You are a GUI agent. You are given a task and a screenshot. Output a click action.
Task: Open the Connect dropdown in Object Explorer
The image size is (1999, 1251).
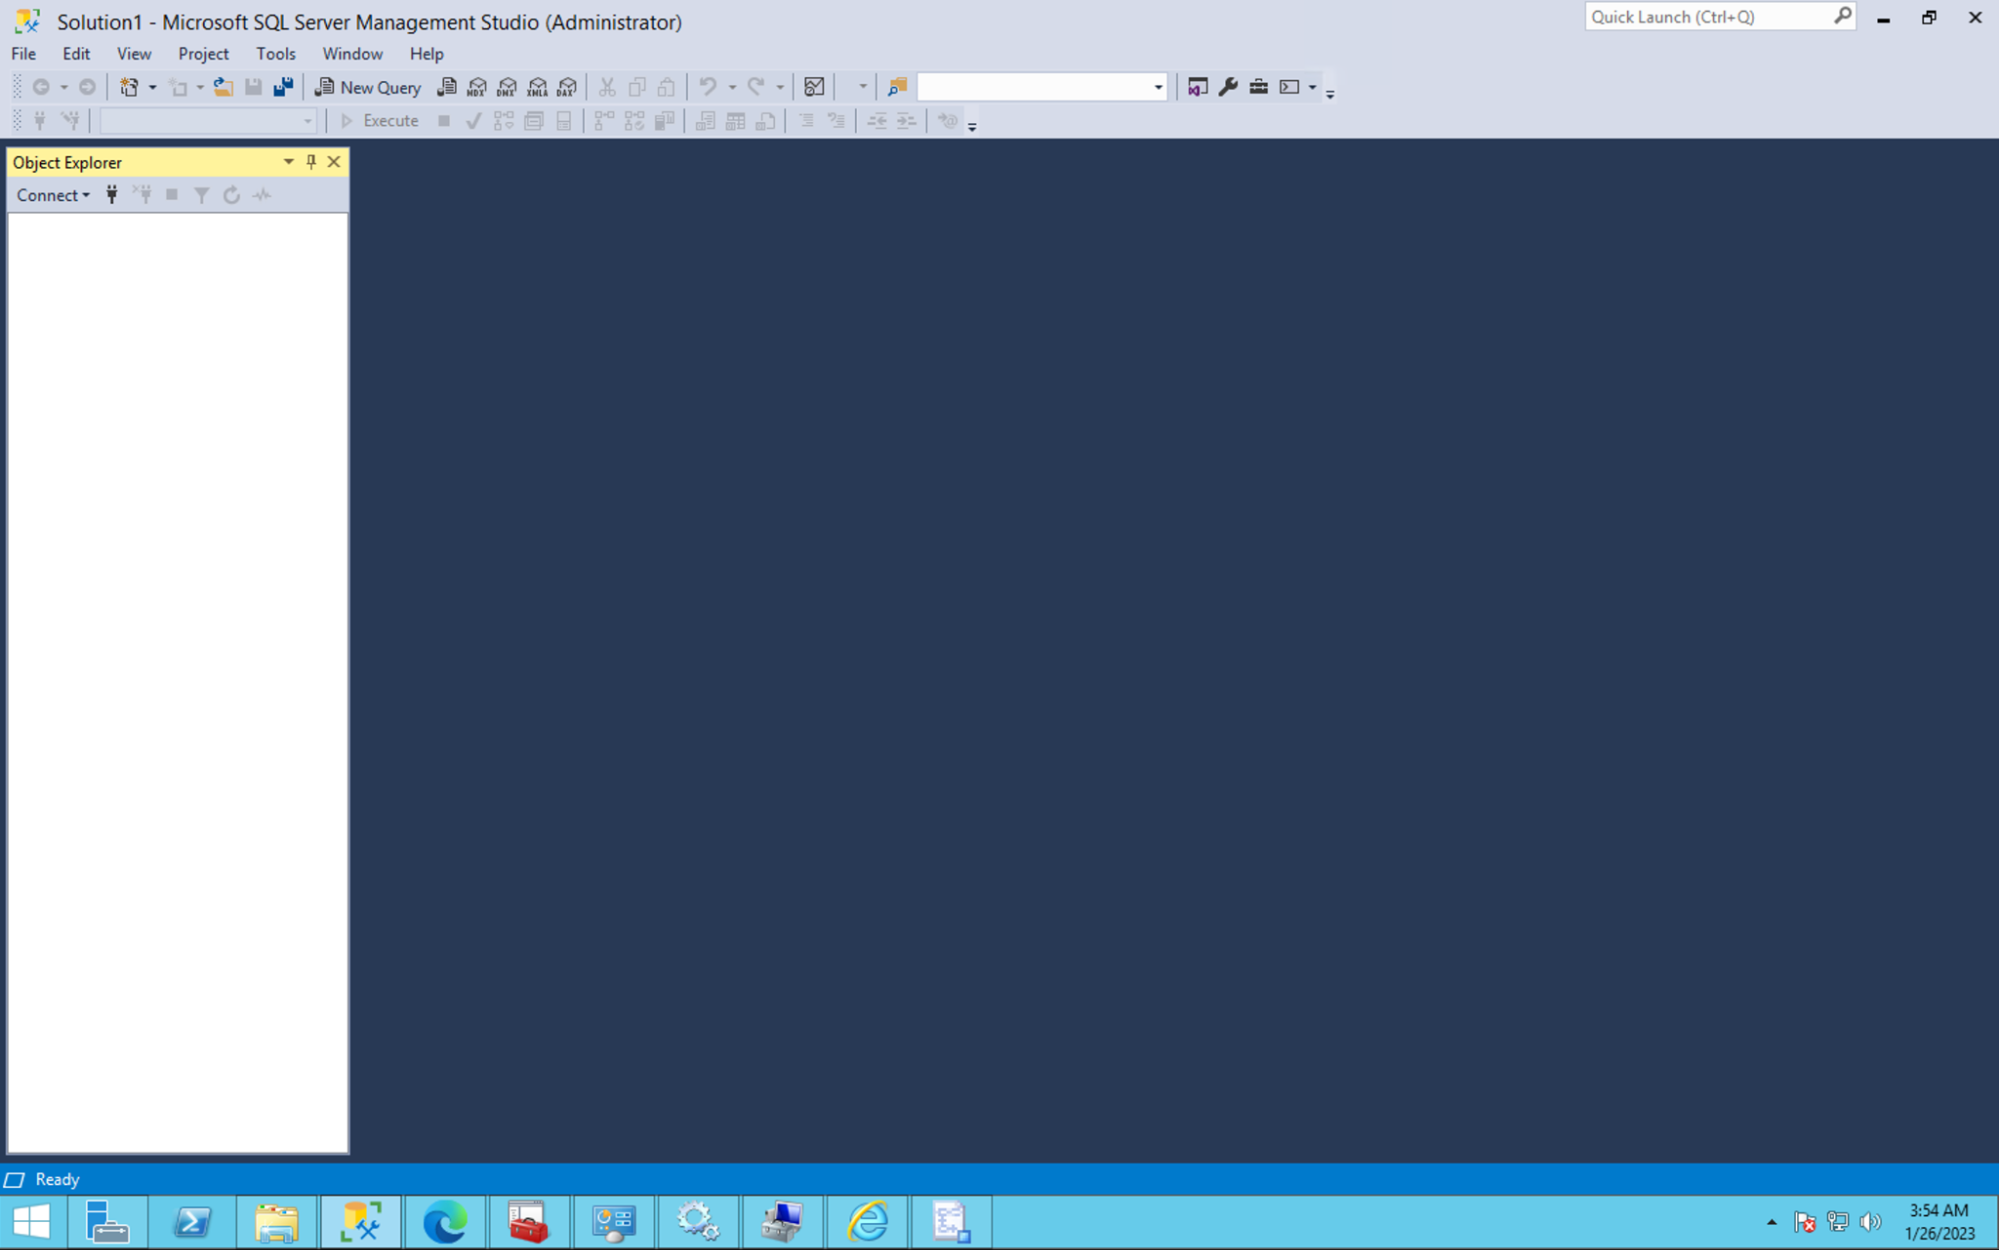click(x=52, y=195)
